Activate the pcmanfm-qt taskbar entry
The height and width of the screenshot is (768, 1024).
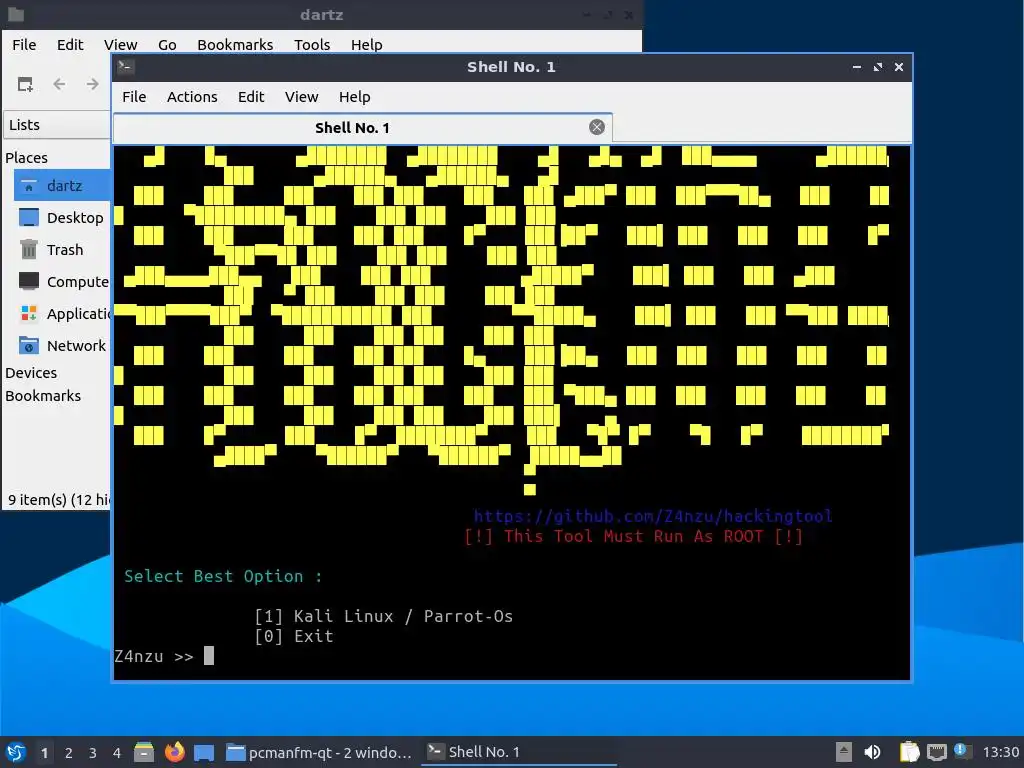coord(319,752)
